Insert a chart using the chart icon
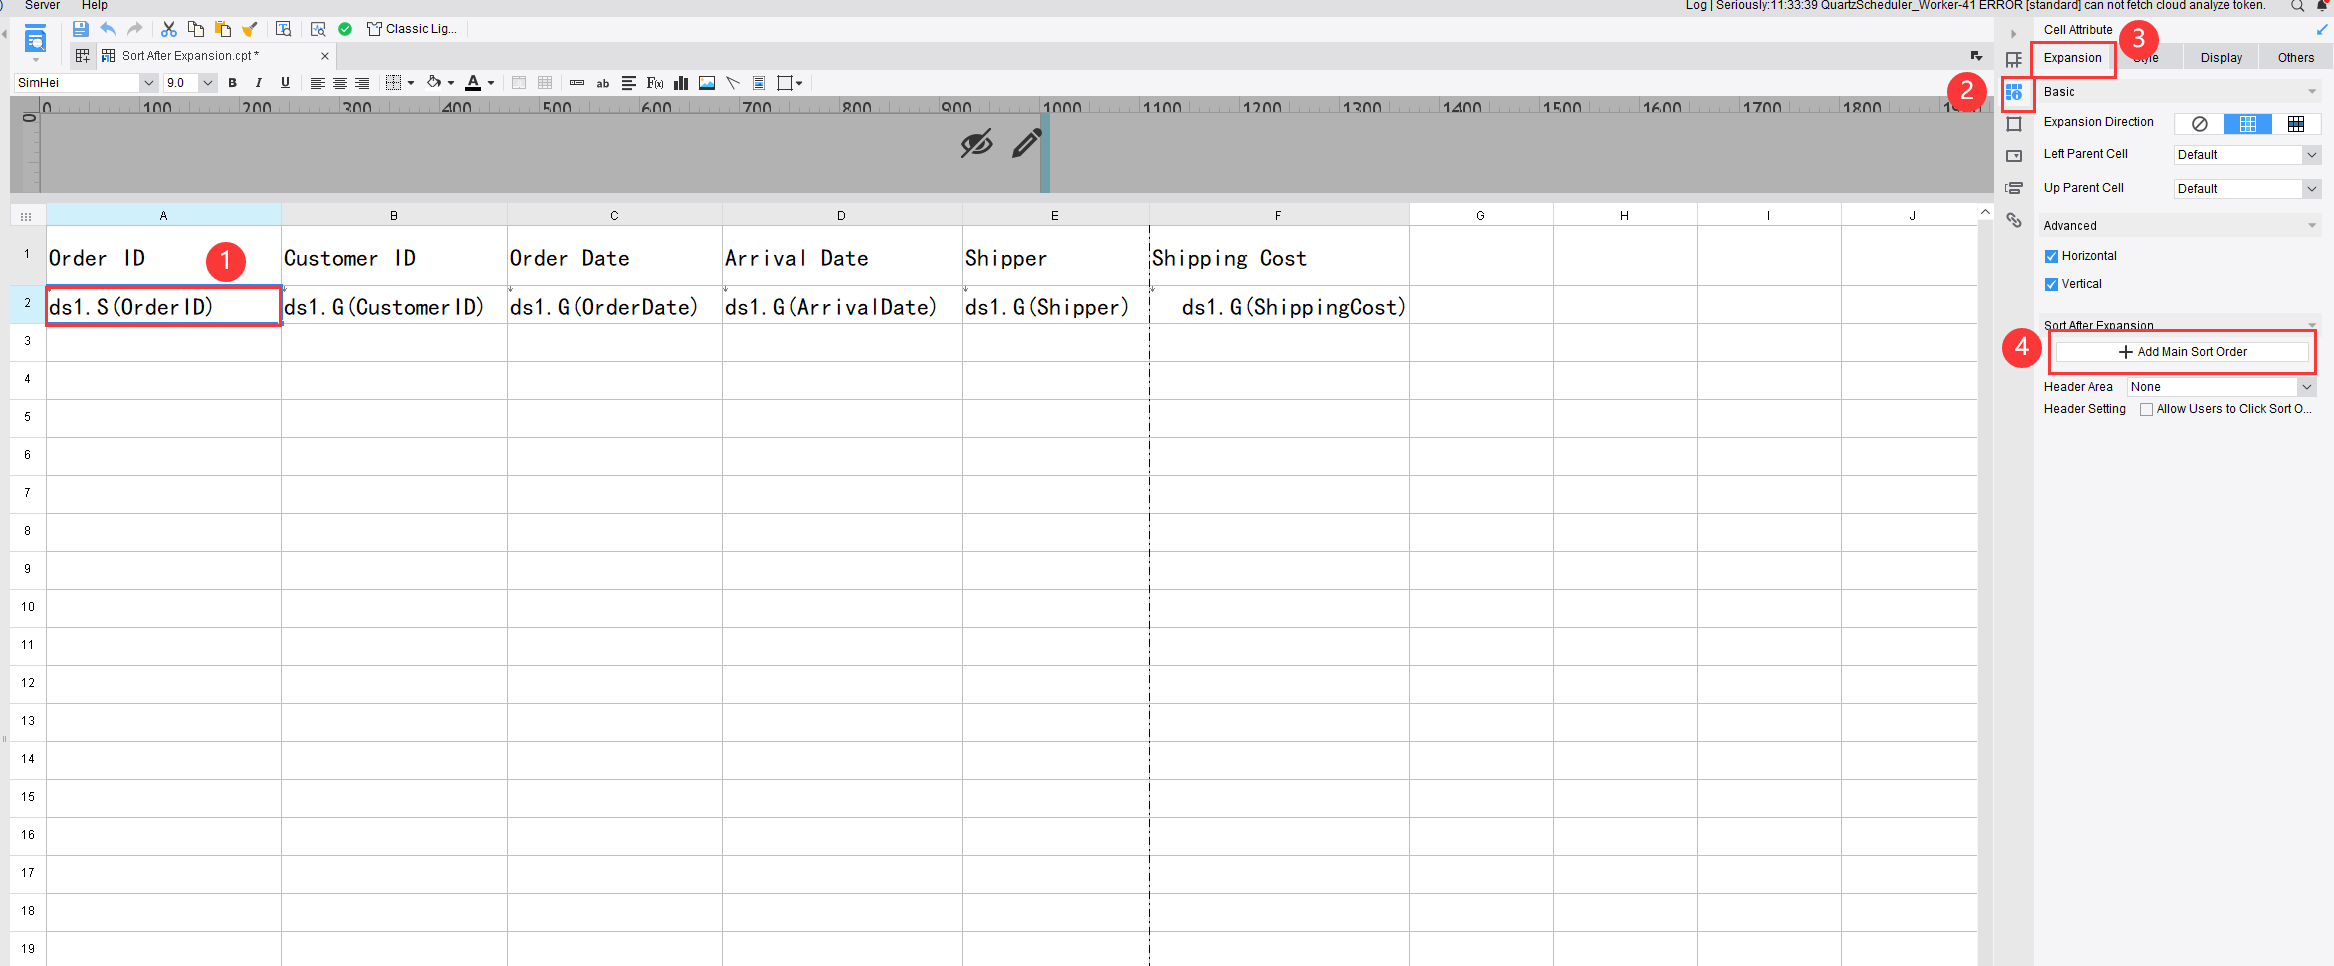 click(x=681, y=83)
